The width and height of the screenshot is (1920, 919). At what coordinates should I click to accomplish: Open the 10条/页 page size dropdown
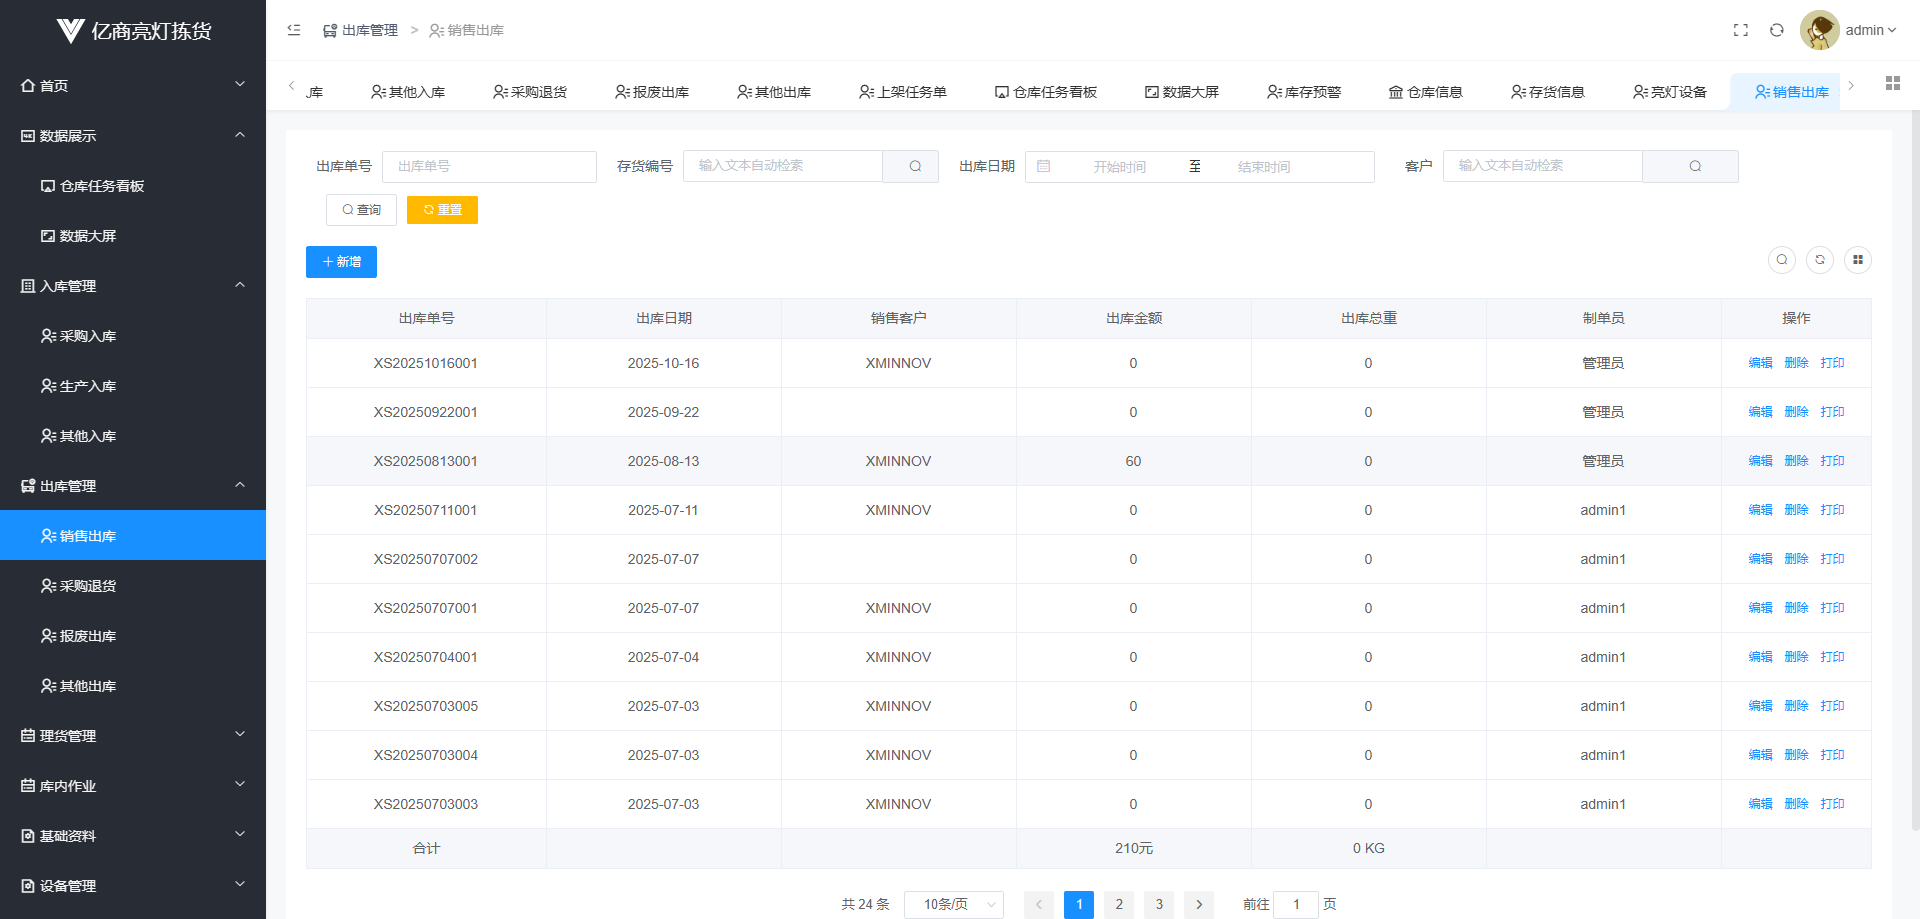click(x=953, y=904)
